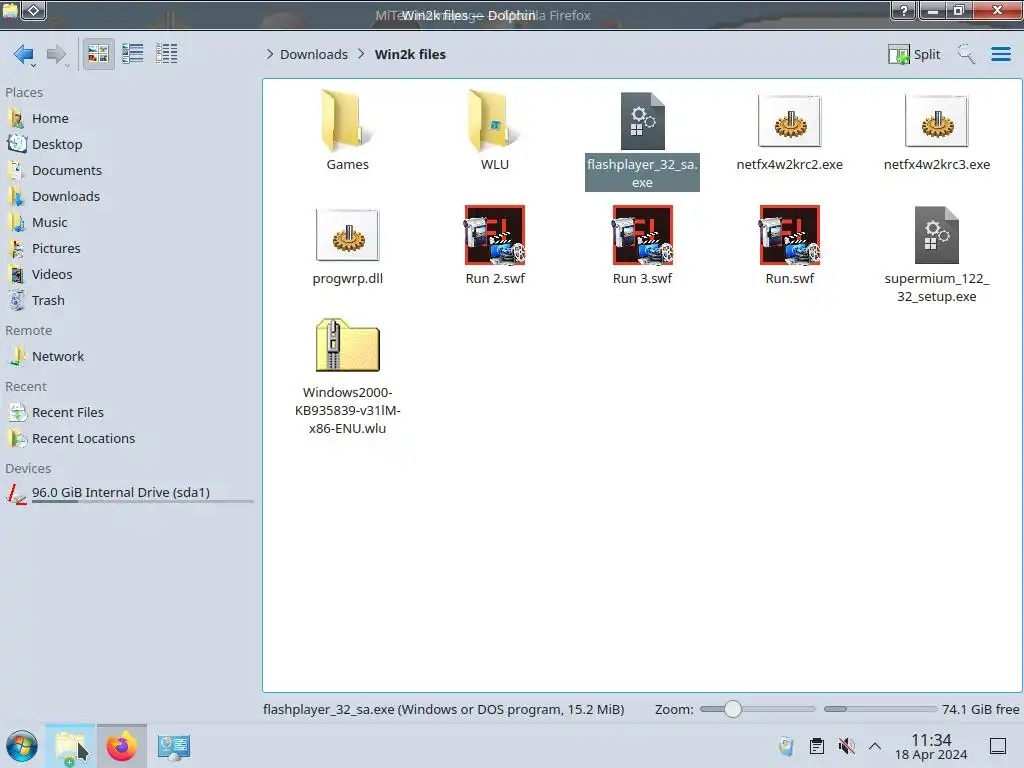This screenshot has width=1024, height=768.
Task: Click the window help question button
Action: (903, 10)
